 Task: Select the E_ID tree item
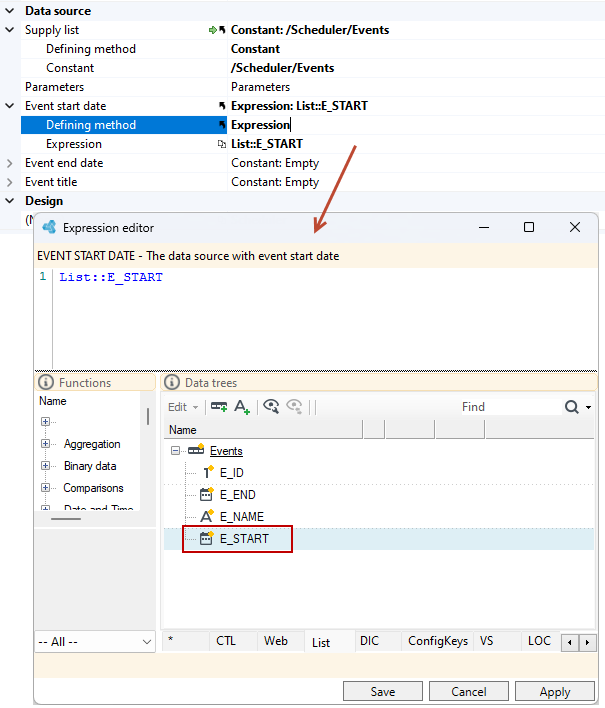click(x=232, y=473)
